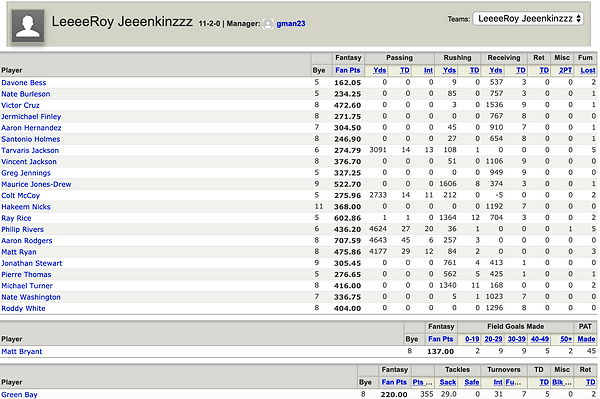Open Matt Ryan's player page

(x=19, y=252)
